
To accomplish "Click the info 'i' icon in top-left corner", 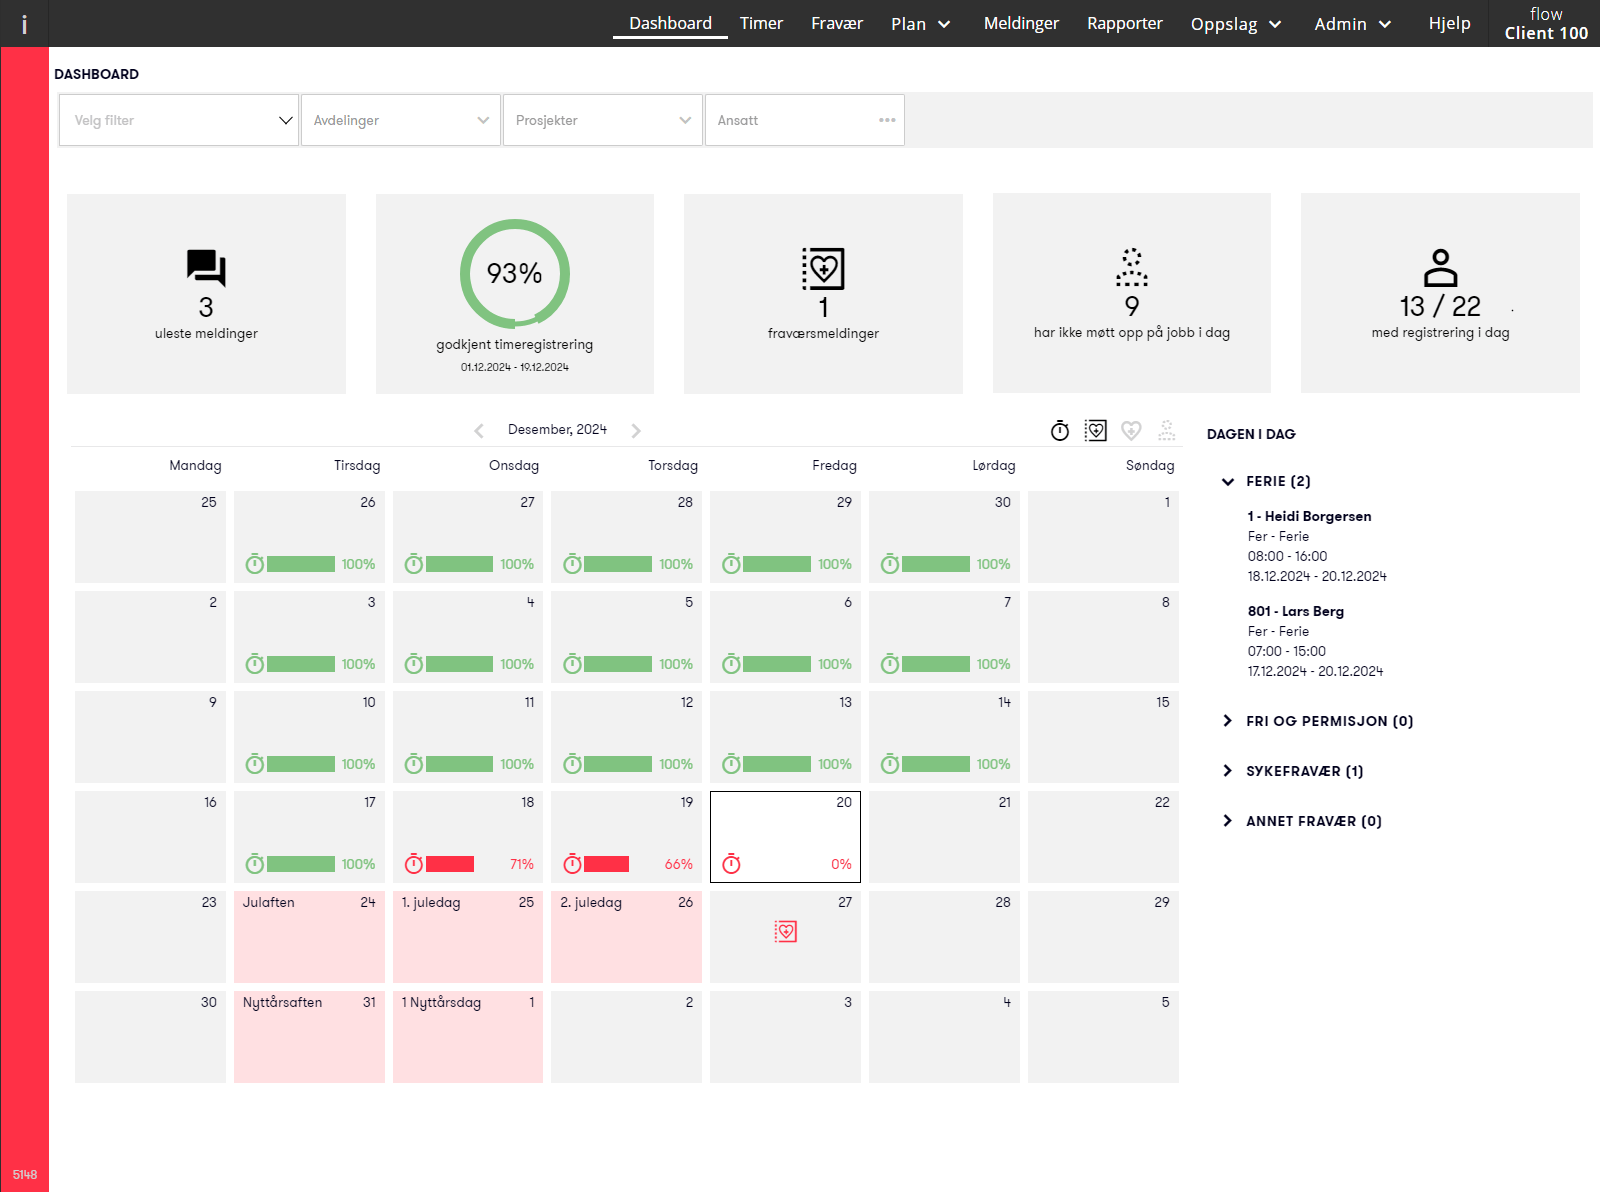I will pyautogui.click(x=24, y=24).
